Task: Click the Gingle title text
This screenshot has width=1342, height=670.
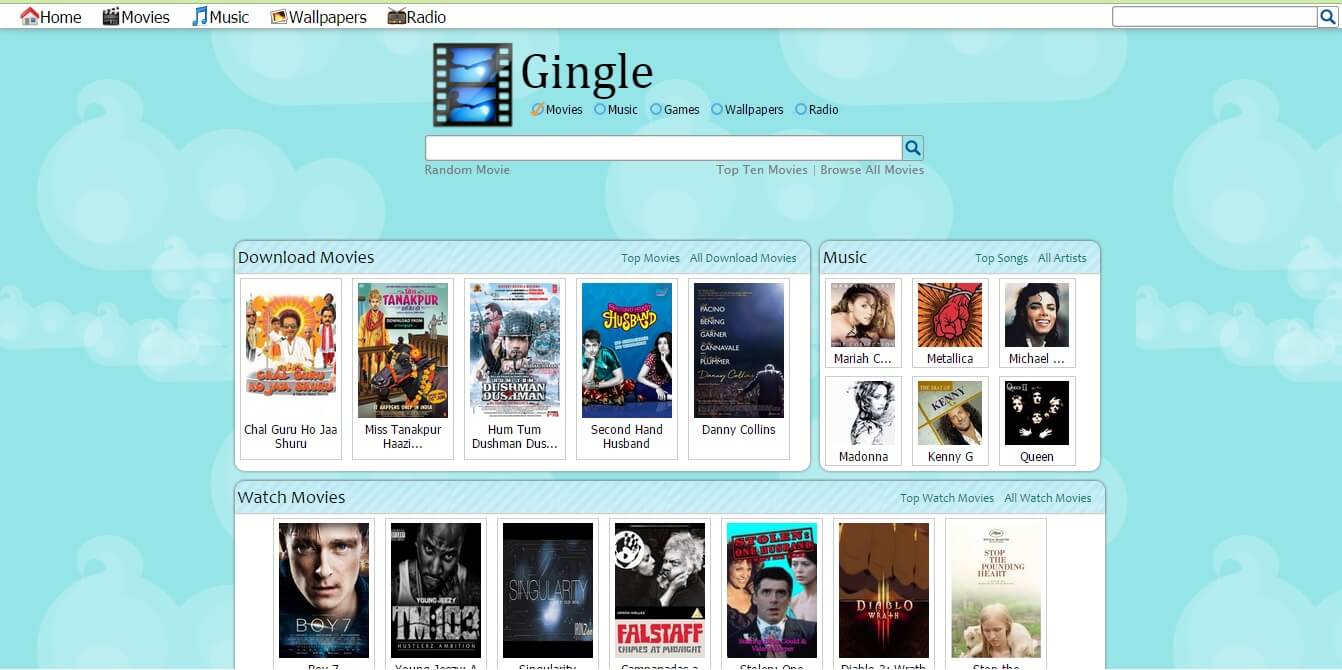Action: pos(587,72)
